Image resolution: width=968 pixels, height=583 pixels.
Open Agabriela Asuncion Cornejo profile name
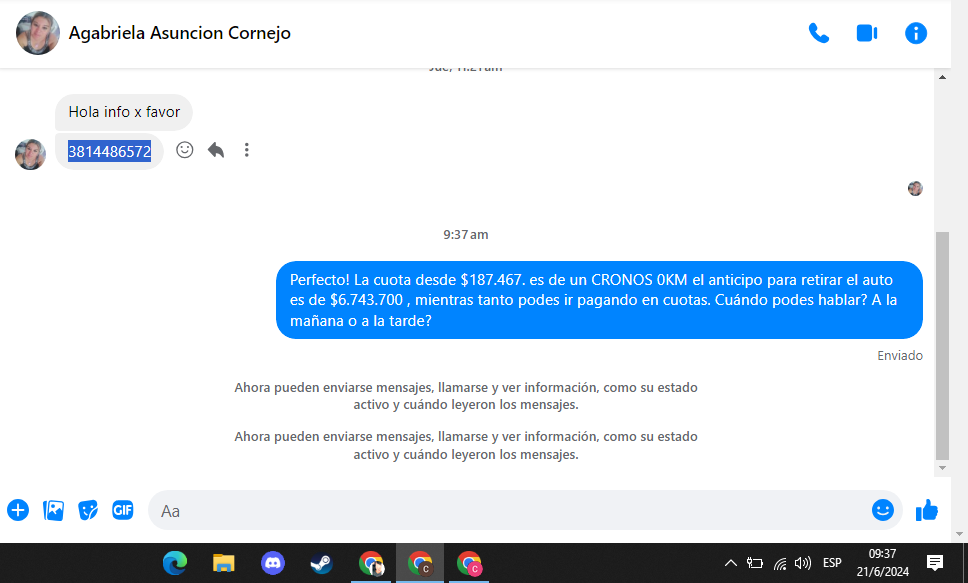tap(179, 33)
